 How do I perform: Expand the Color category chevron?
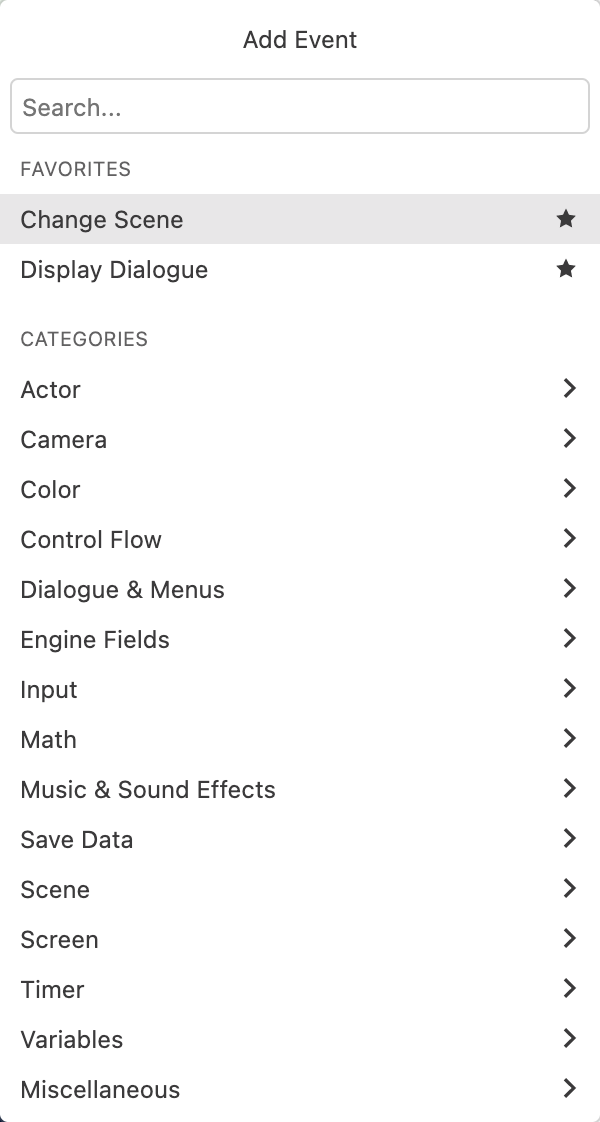tap(569, 489)
